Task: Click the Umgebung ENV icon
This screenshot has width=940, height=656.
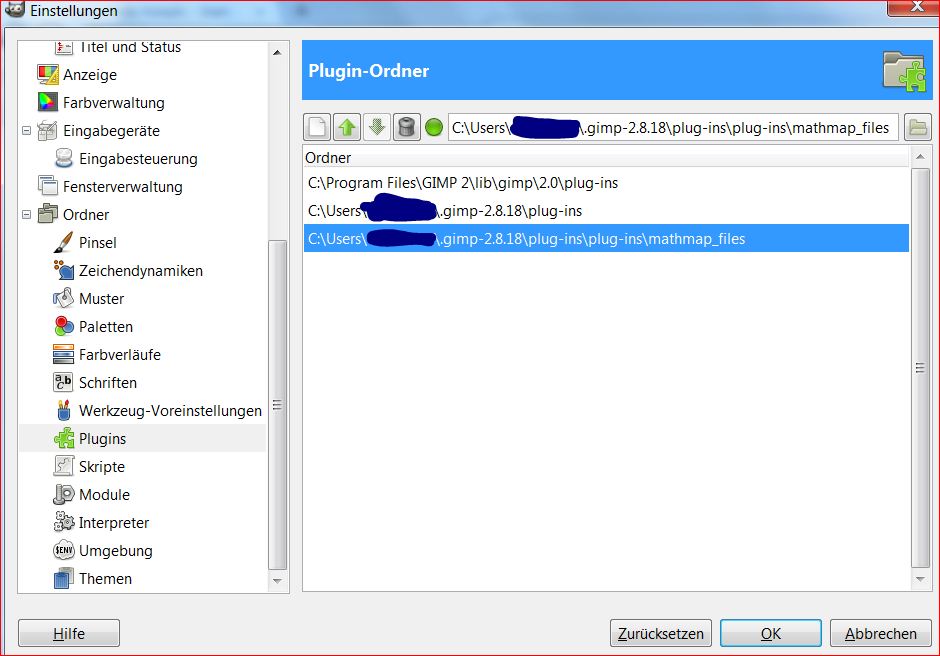Action: (x=64, y=550)
